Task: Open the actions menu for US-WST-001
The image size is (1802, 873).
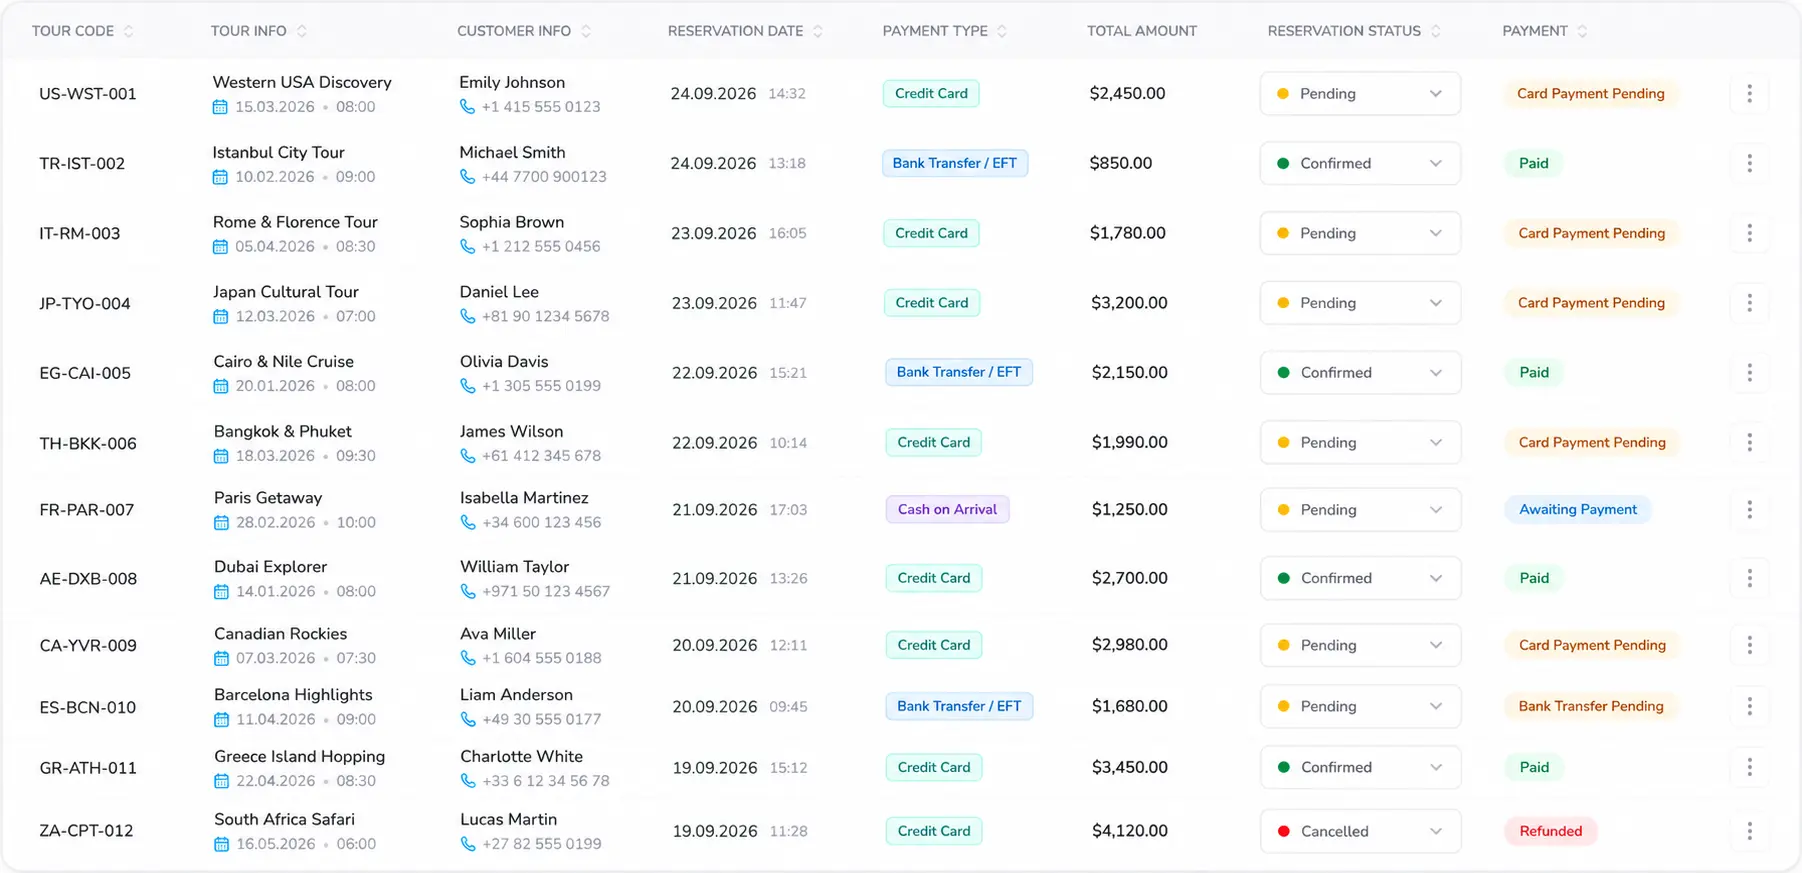Action: (1749, 93)
